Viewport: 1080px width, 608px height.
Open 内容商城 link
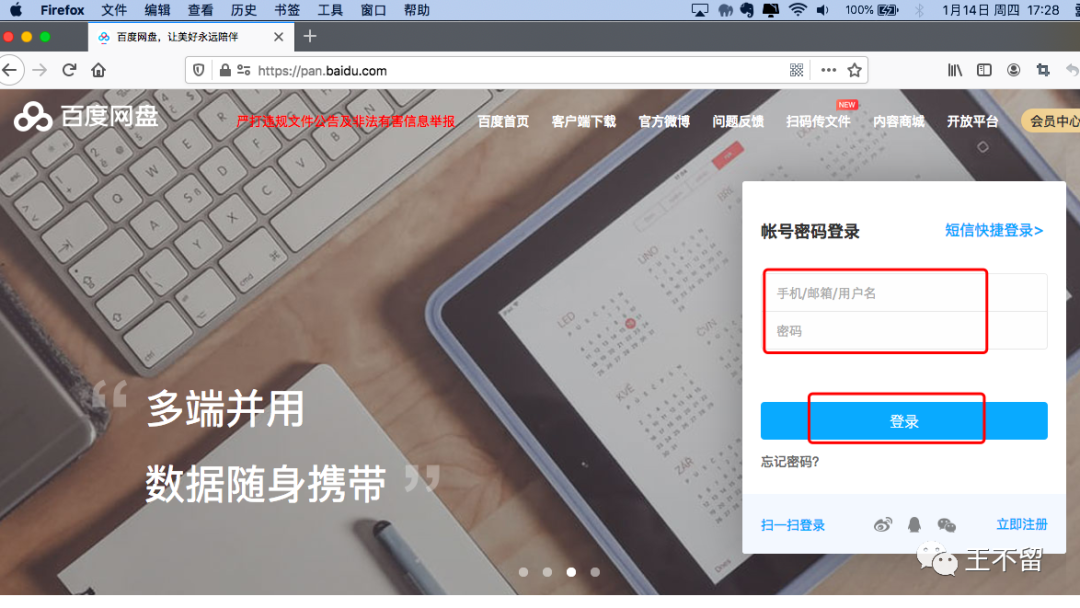[x=899, y=121]
